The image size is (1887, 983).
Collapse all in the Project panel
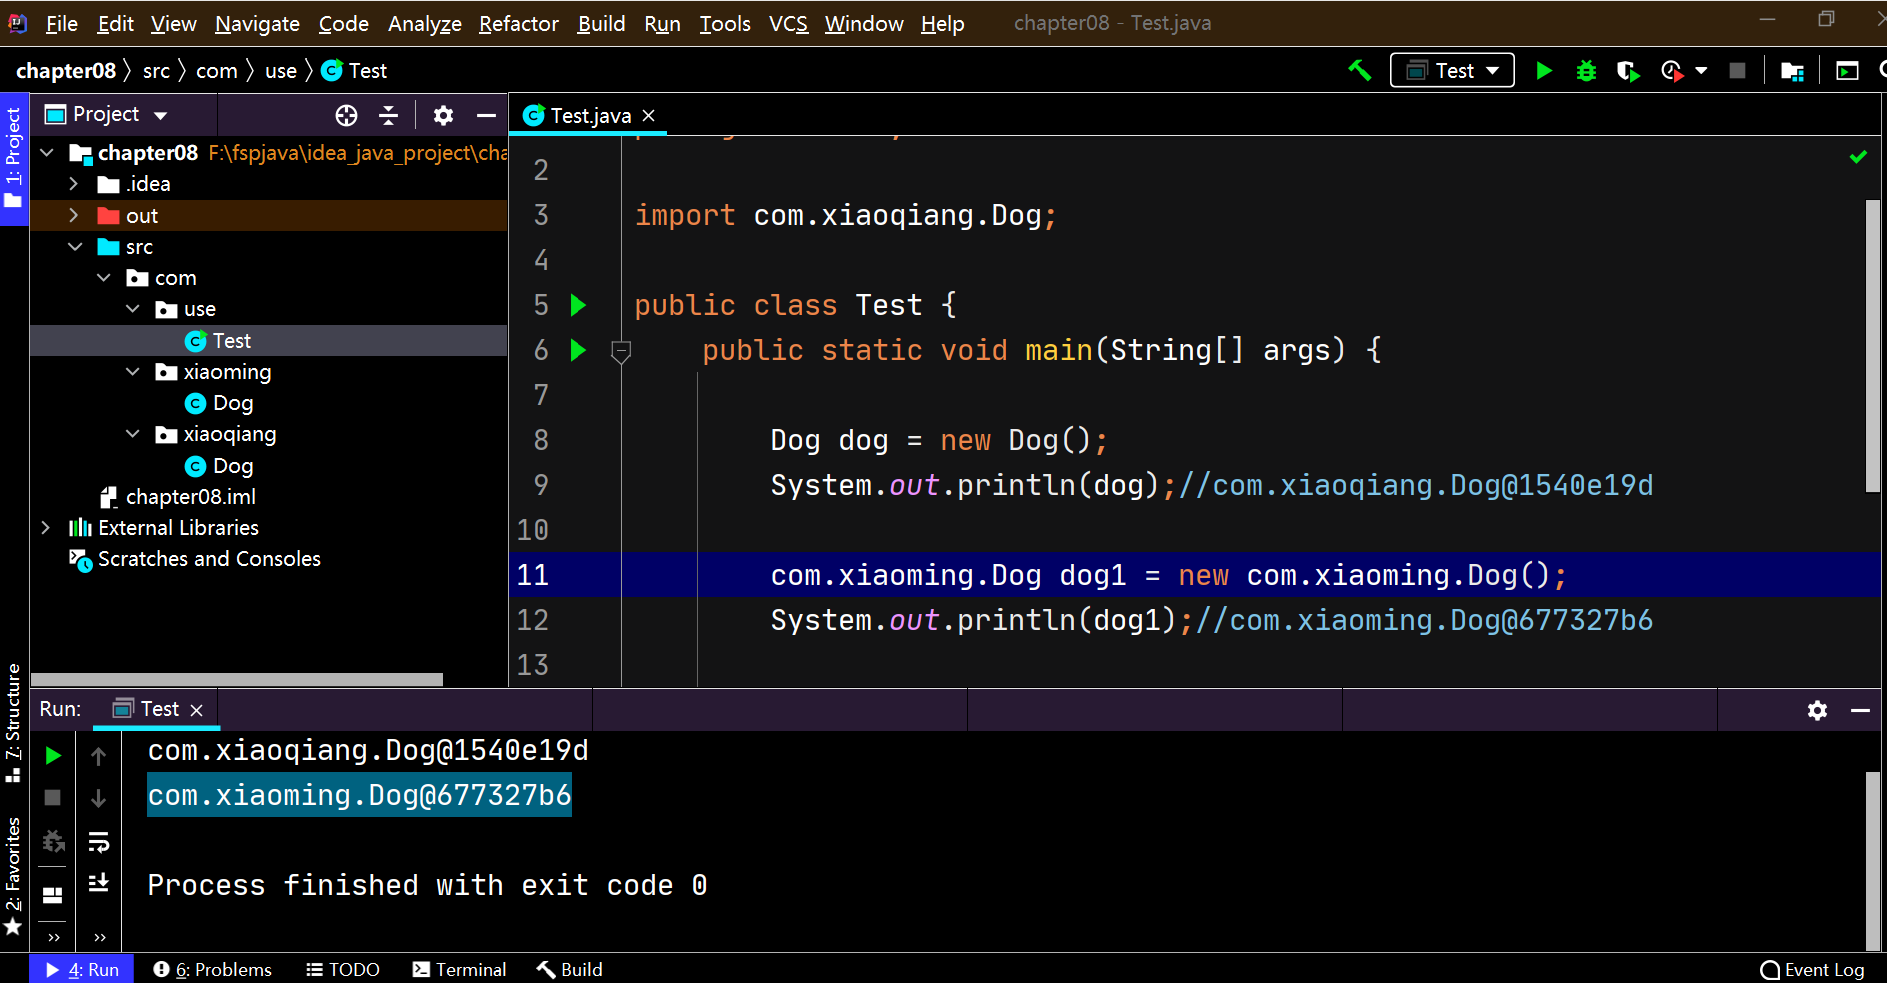(389, 116)
